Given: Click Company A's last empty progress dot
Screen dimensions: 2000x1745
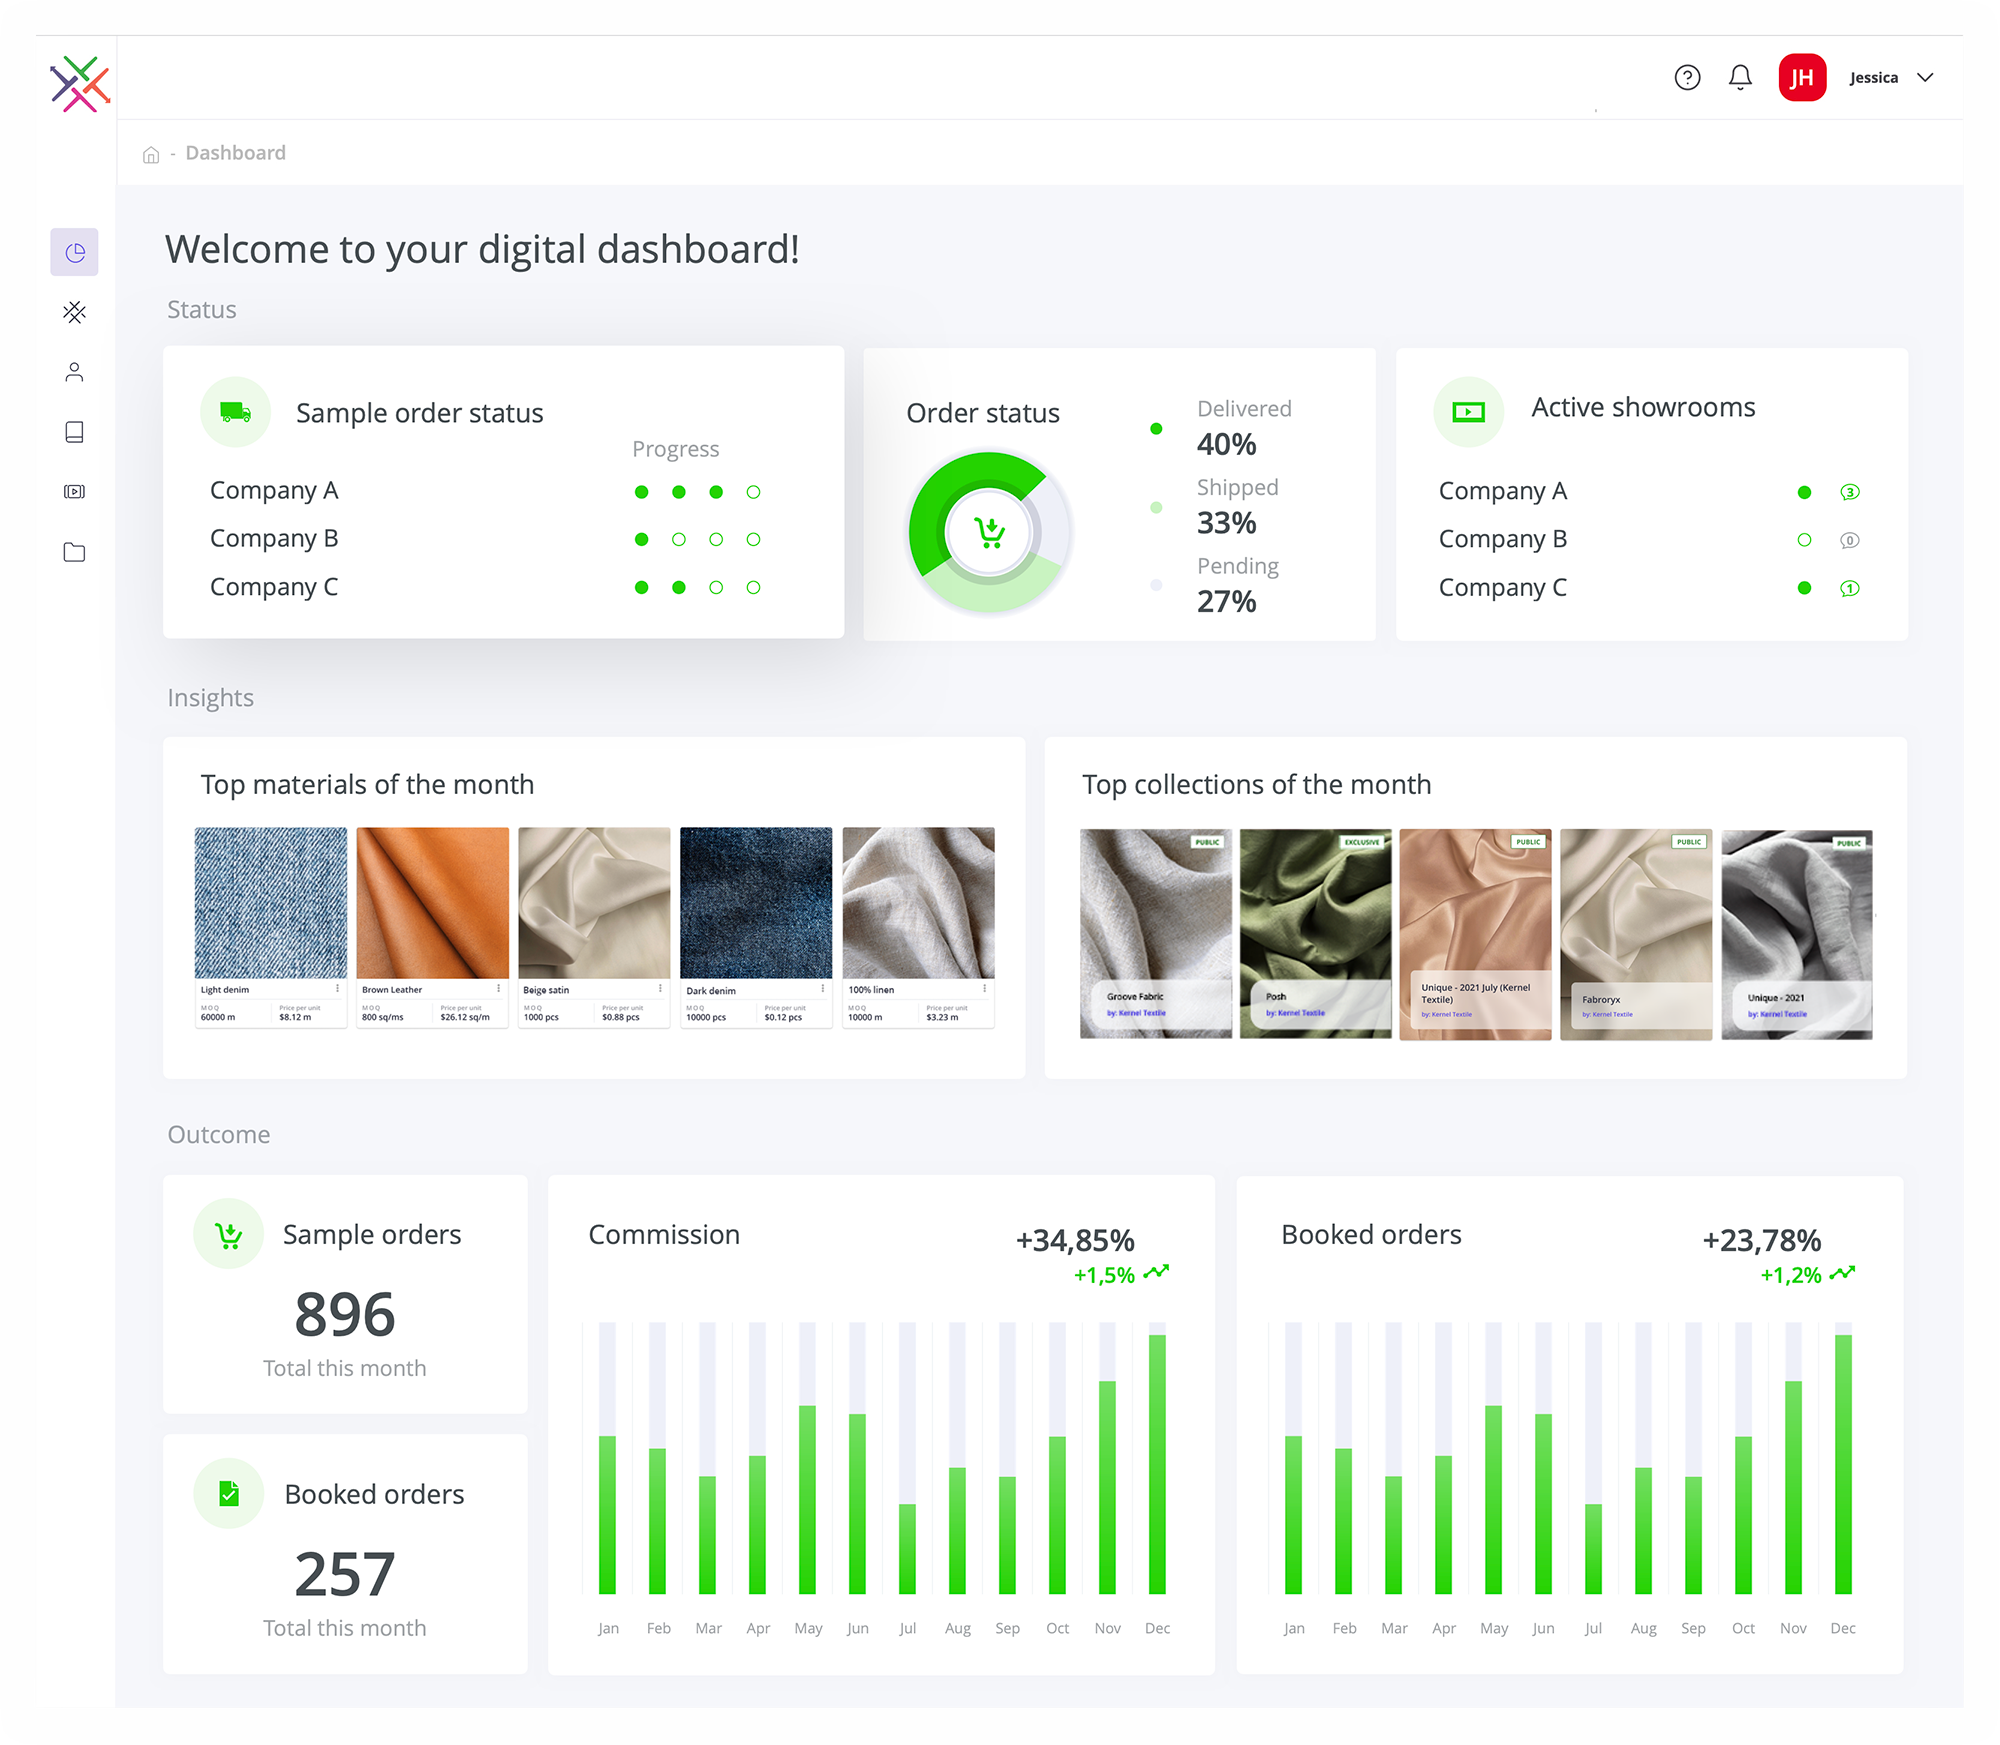Looking at the screenshot, I should point(753,491).
